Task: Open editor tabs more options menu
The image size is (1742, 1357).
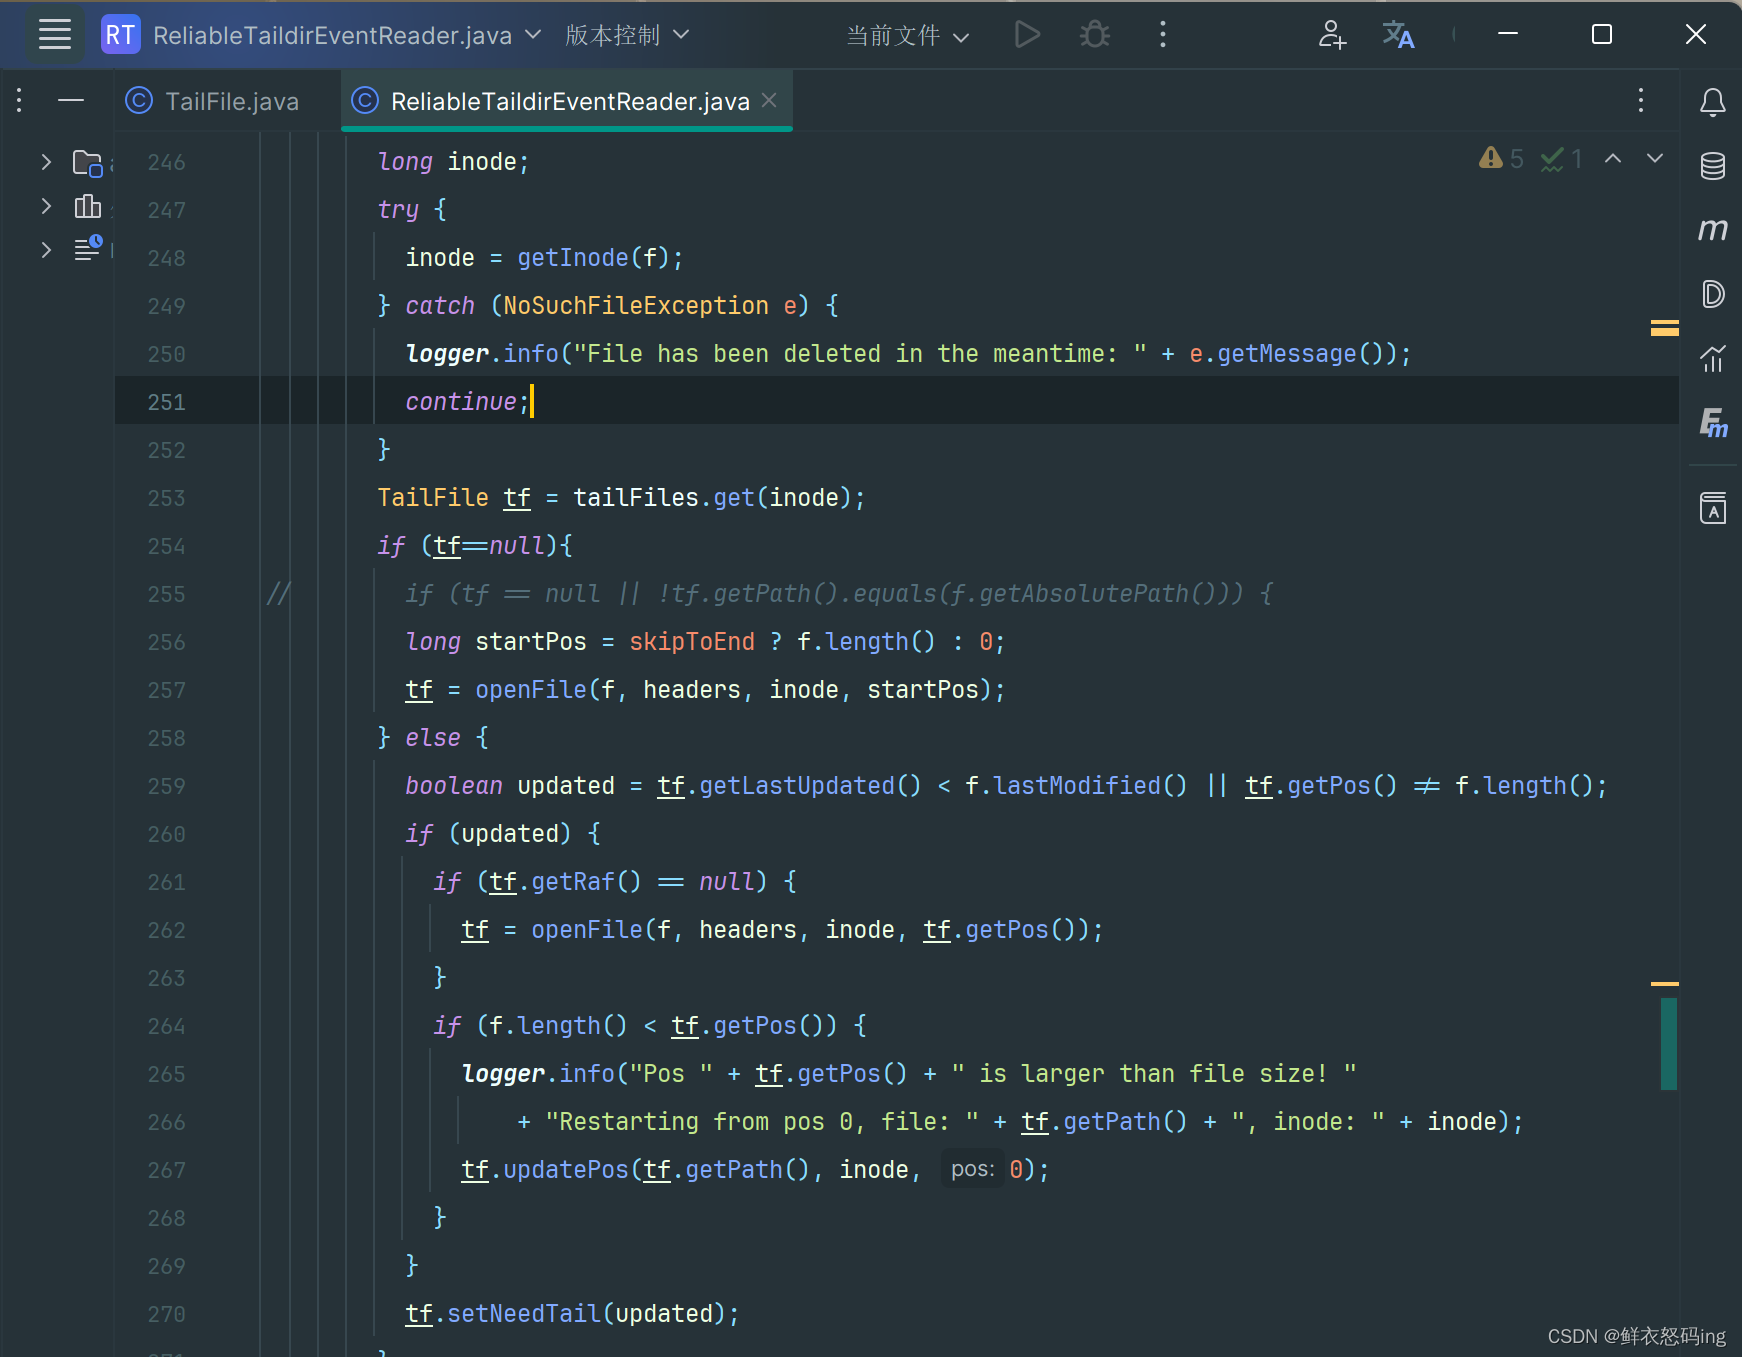Action: point(1640,101)
